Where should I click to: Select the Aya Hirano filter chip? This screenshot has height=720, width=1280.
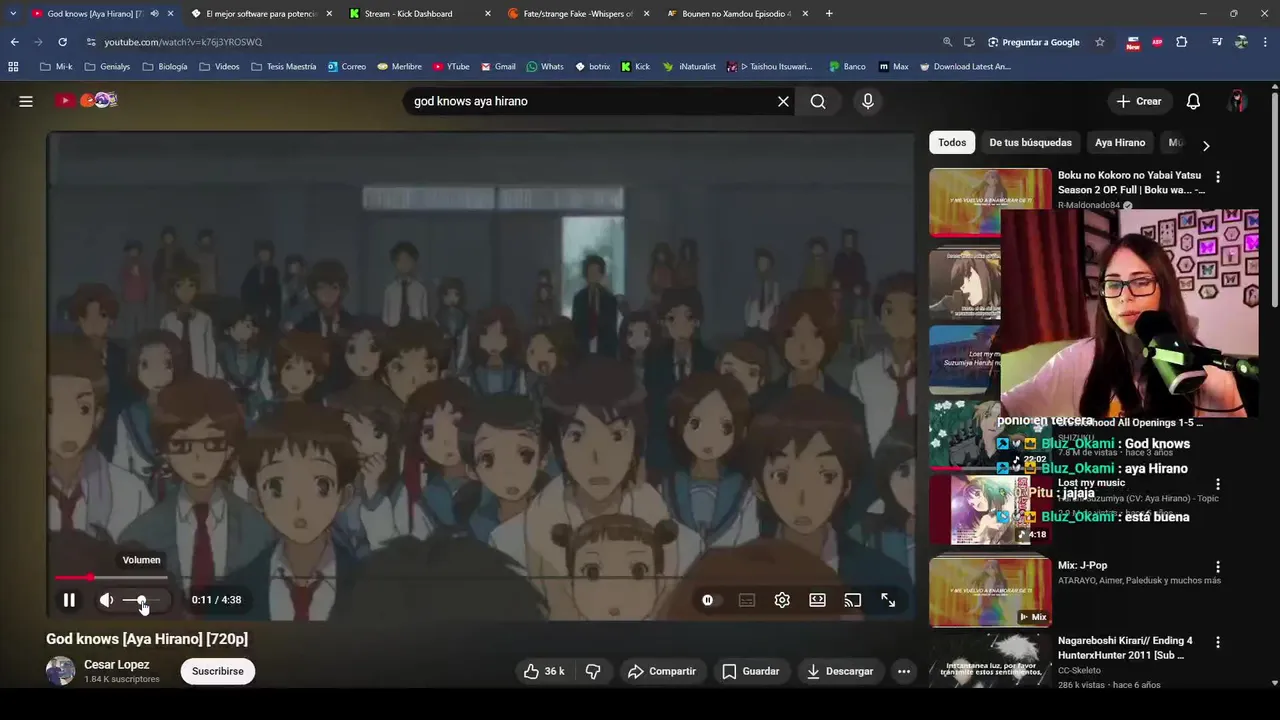click(1120, 142)
